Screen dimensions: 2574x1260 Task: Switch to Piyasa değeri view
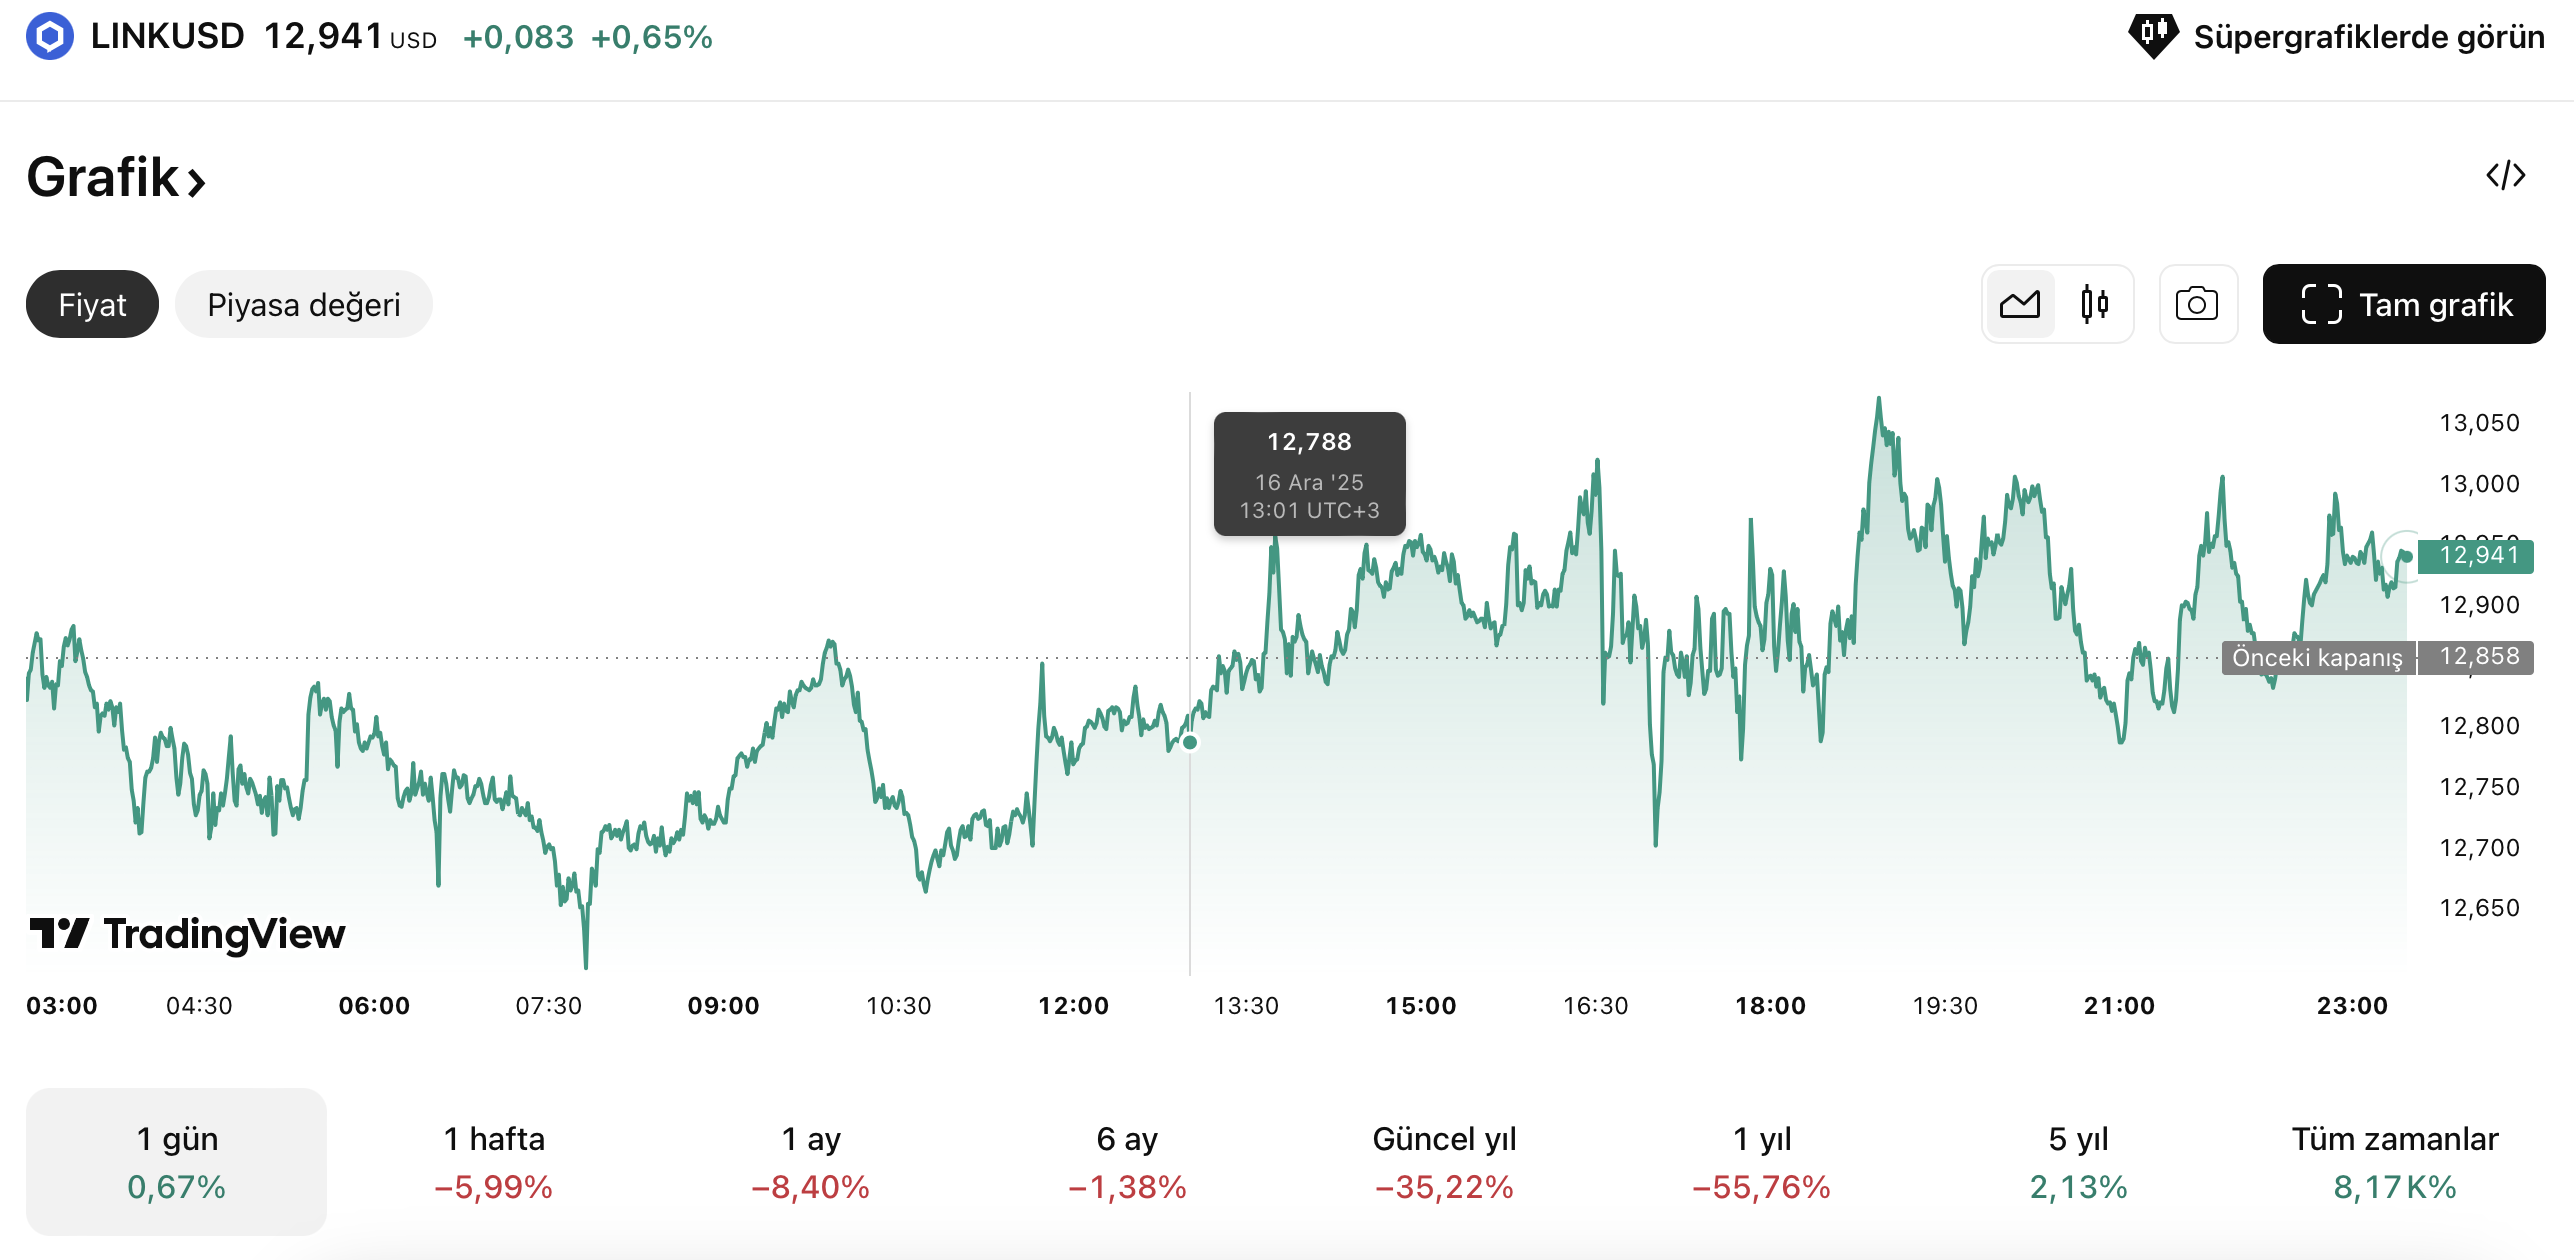coord(303,304)
